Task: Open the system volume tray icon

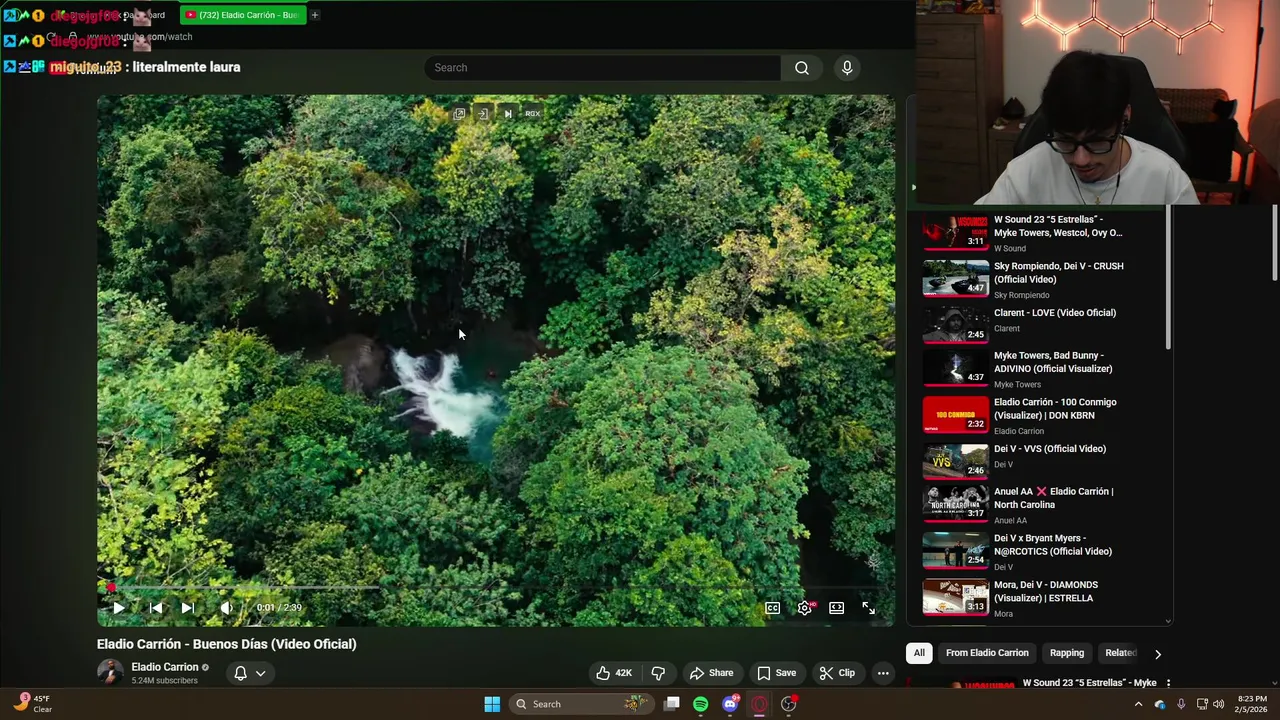Action: pos(1218,704)
